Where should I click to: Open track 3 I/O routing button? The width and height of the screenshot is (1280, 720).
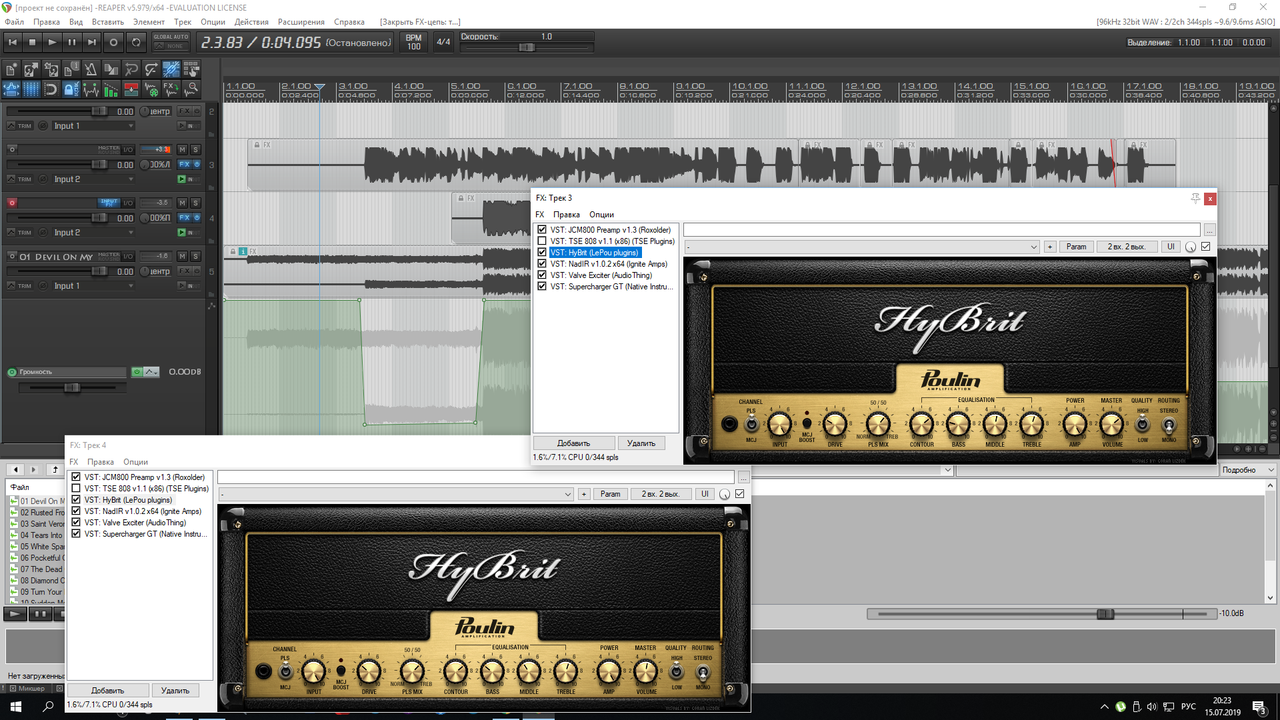(x=128, y=149)
